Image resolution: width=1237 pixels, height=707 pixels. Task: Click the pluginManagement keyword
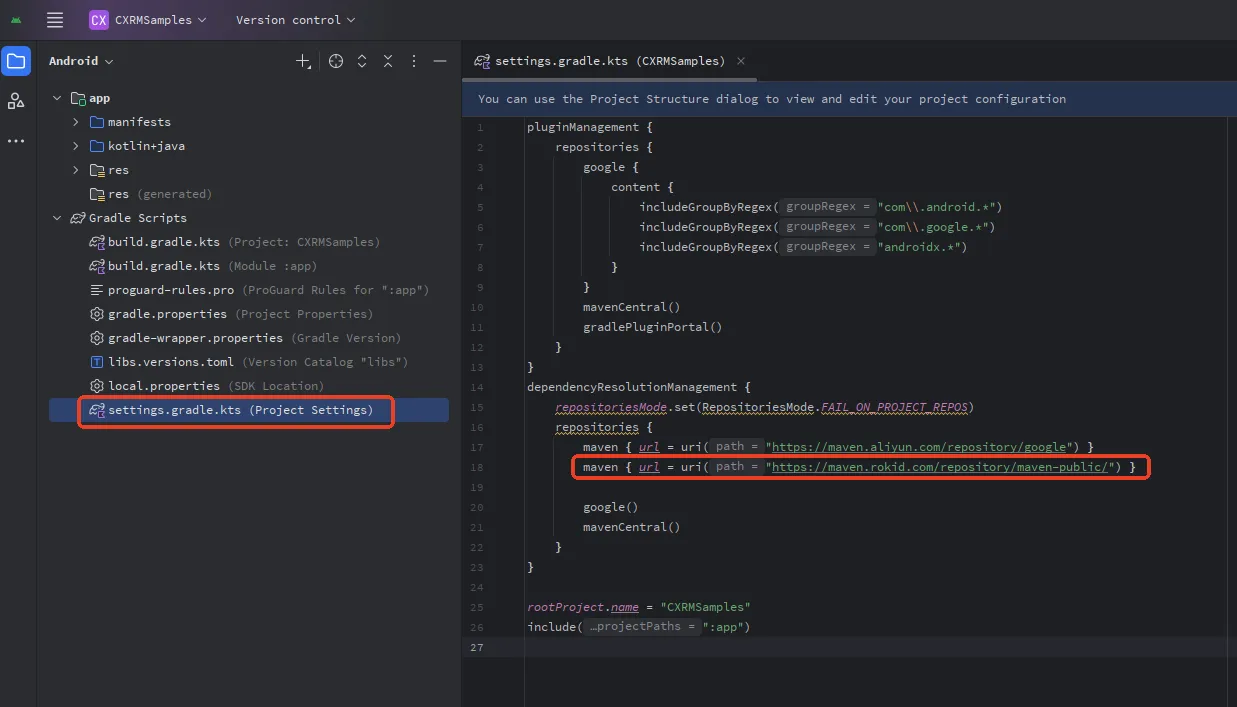[x=583, y=127]
